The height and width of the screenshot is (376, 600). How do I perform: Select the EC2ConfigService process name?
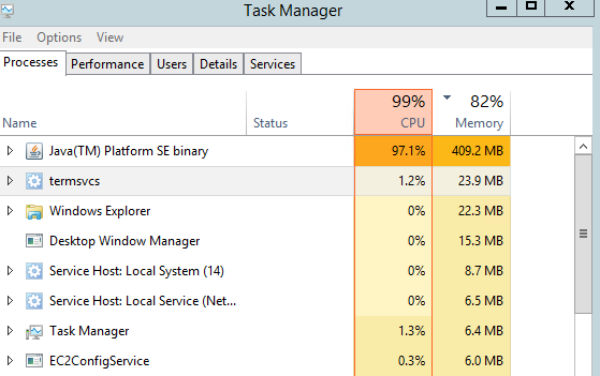tap(99, 361)
